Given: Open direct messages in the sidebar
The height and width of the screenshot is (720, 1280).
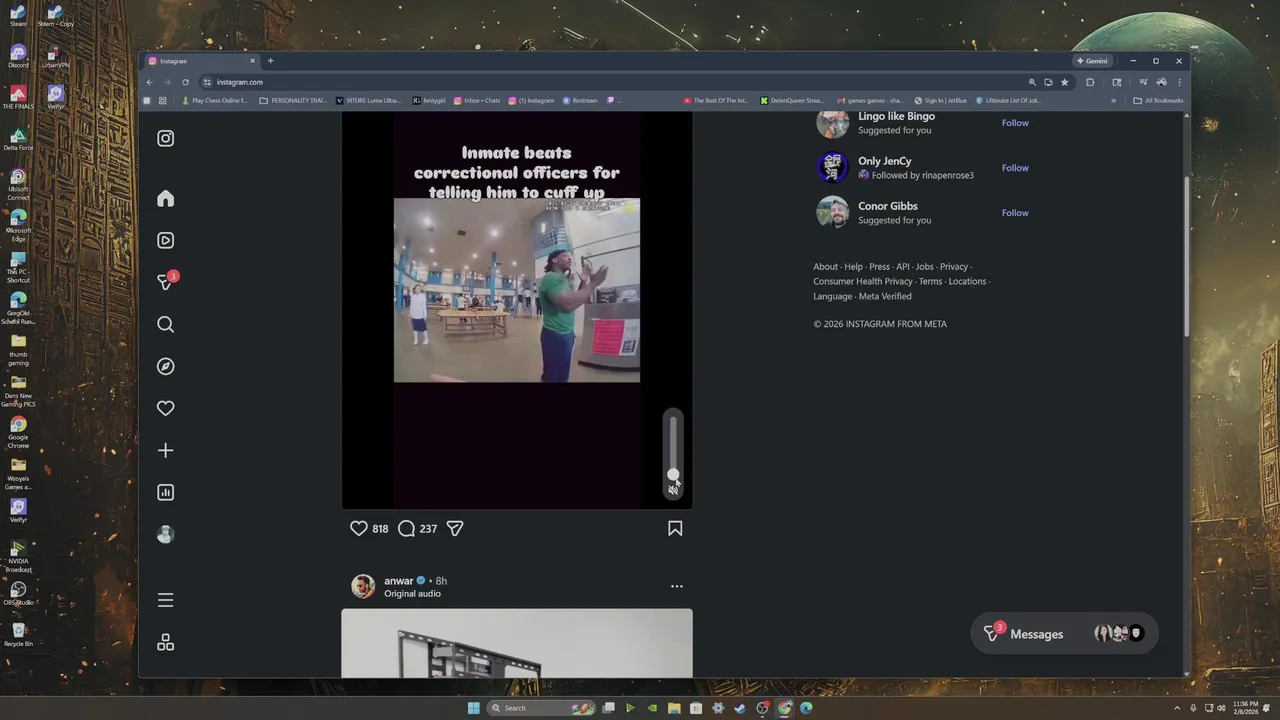Looking at the screenshot, I should (166, 282).
